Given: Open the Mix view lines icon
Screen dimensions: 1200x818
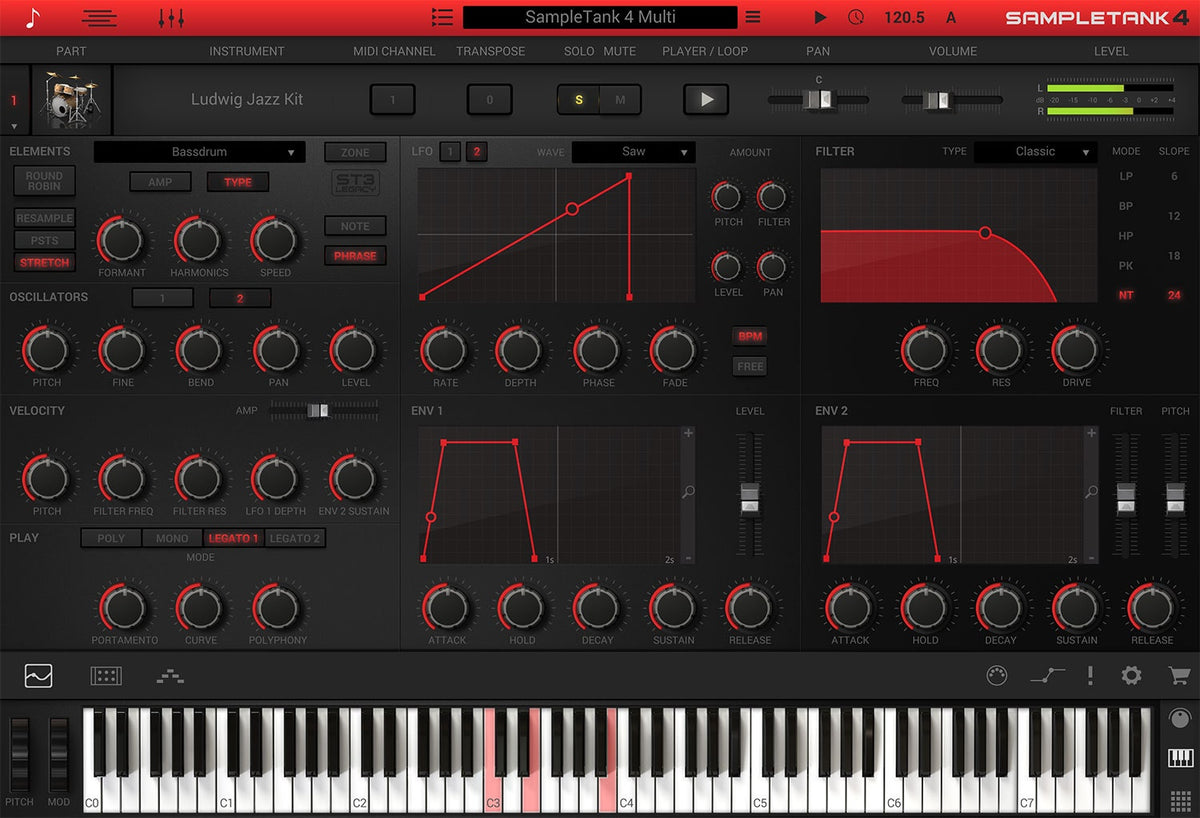Looking at the screenshot, I should [99, 17].
